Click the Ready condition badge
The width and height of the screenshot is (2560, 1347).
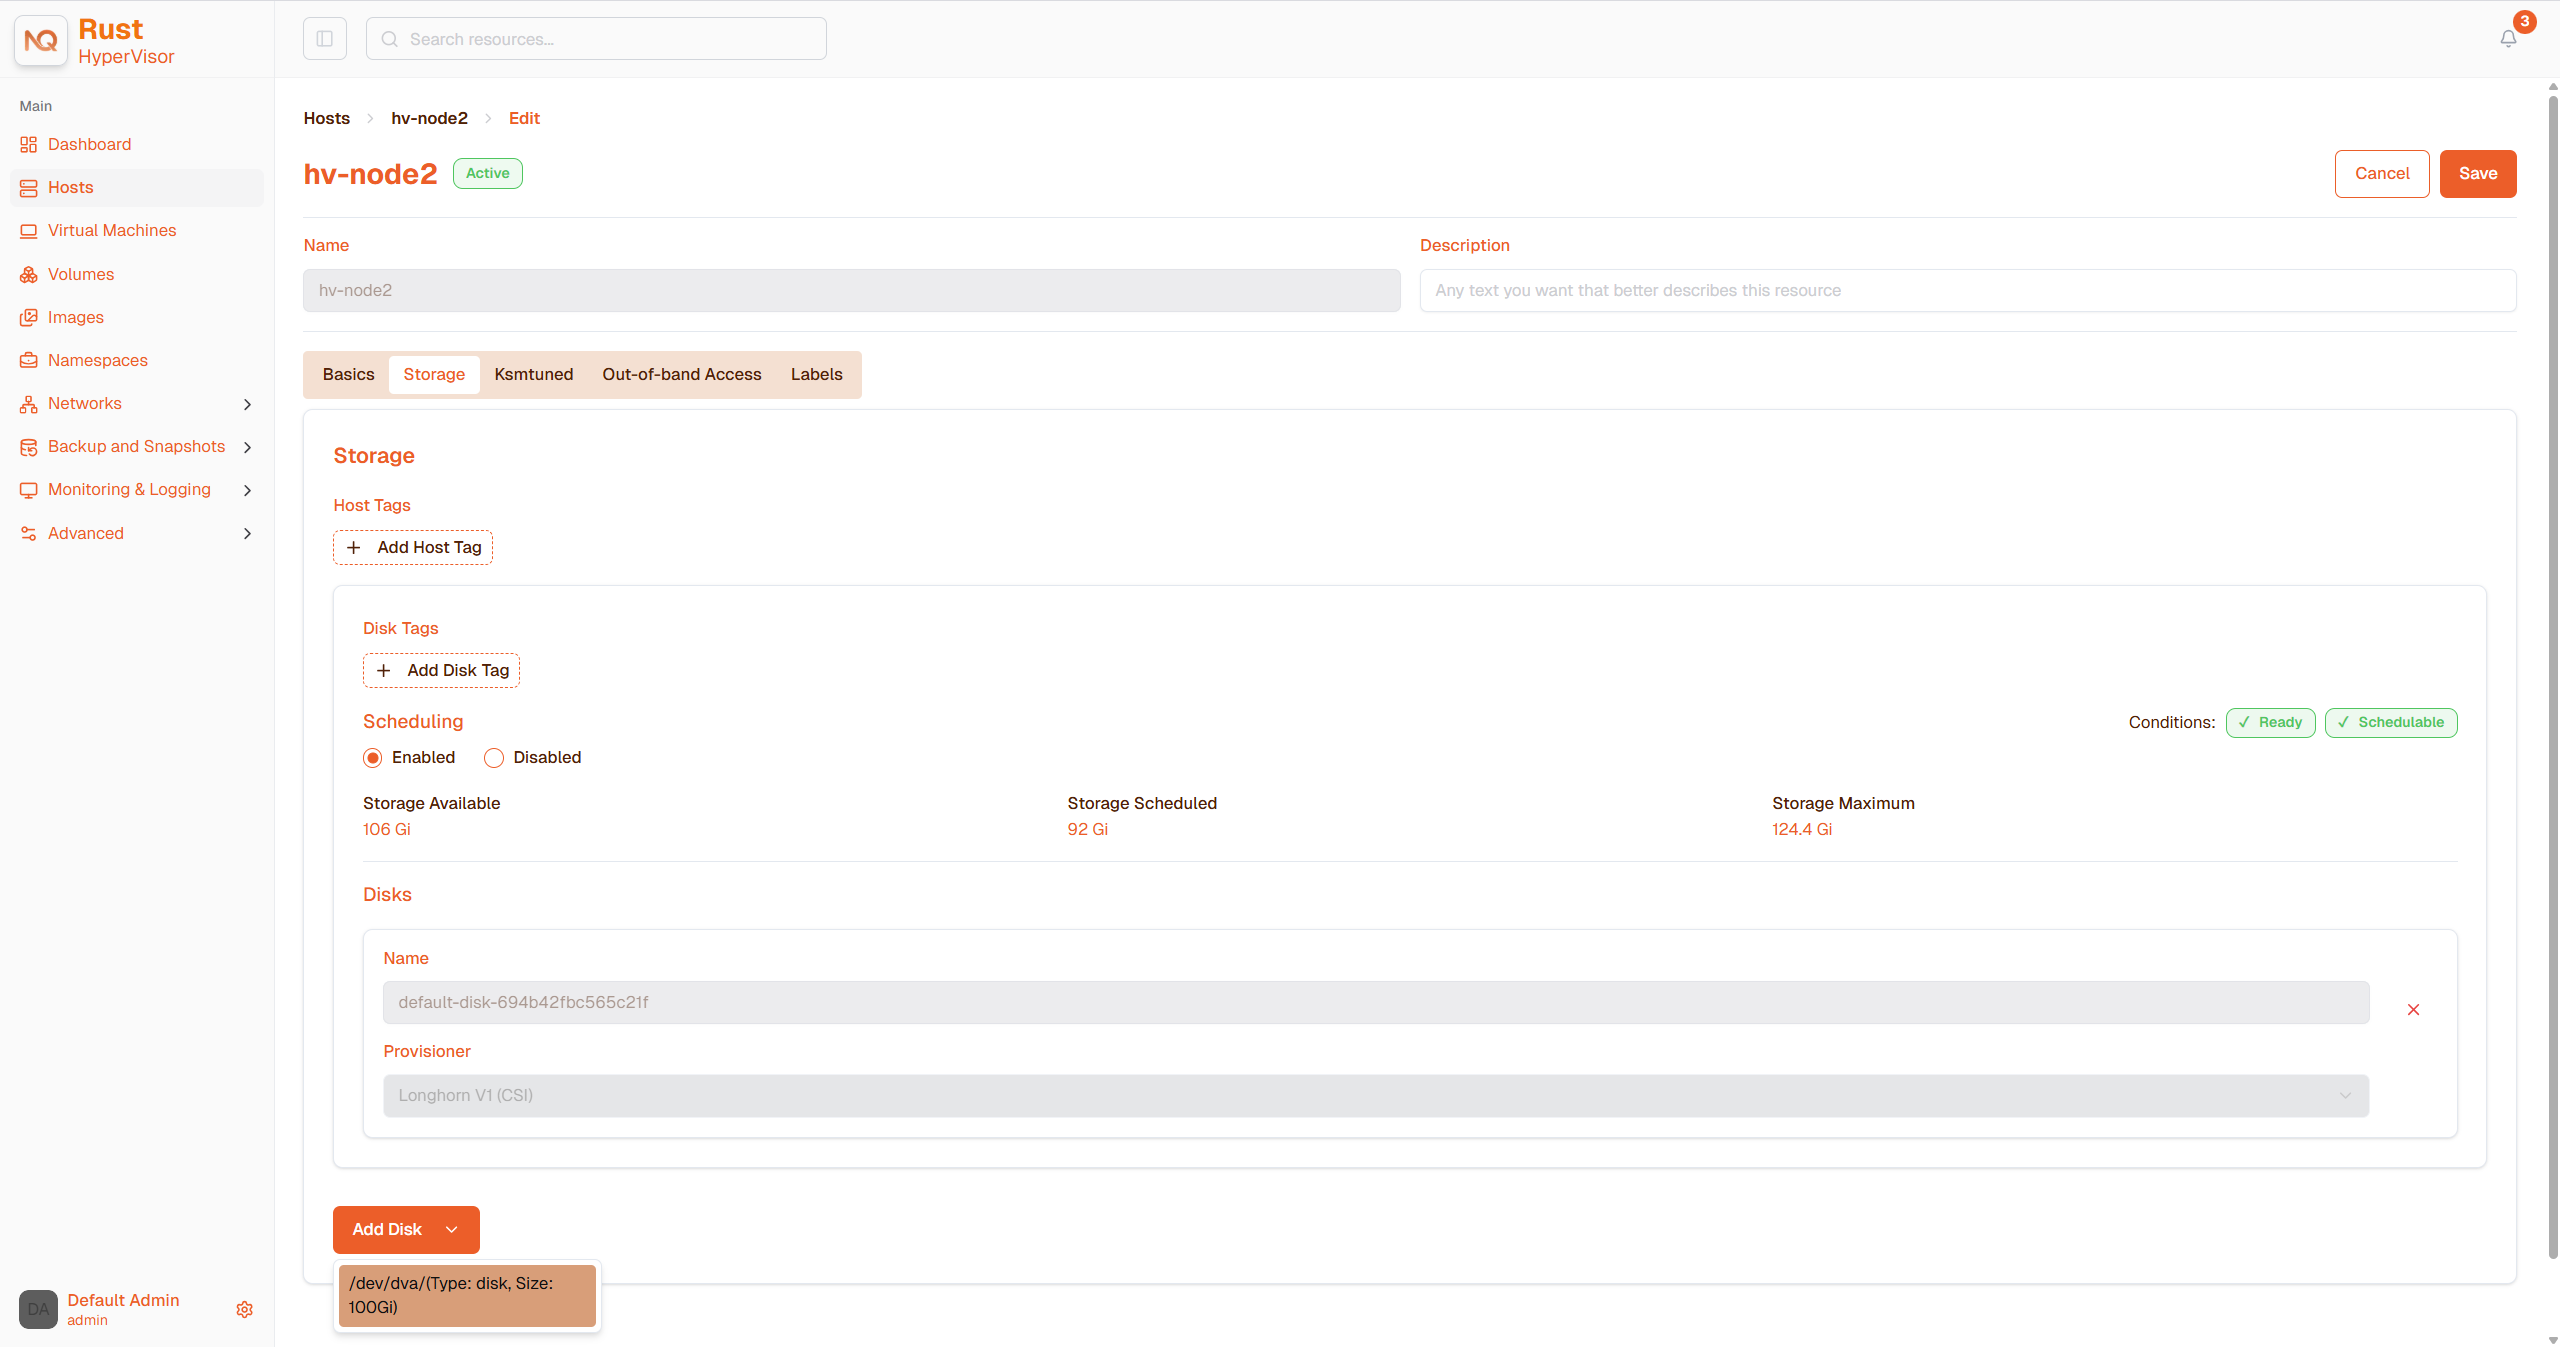point(2270,723)
